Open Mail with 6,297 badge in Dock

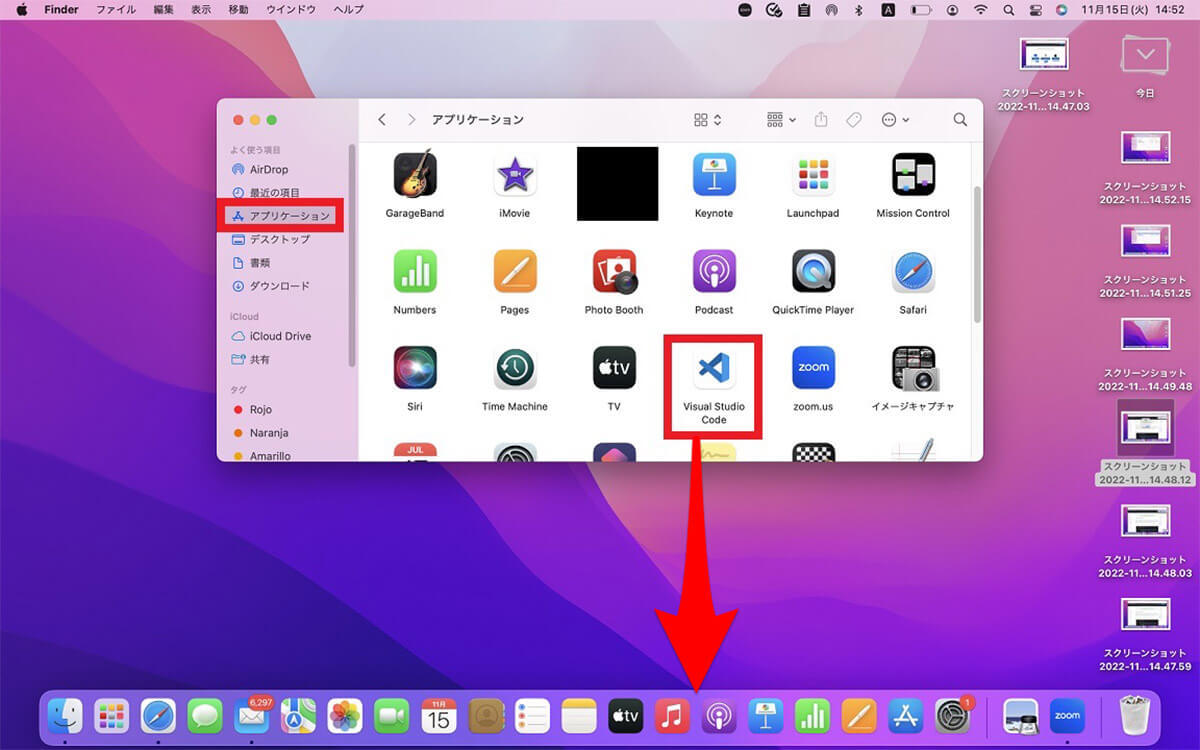click(x=252, y=716)
